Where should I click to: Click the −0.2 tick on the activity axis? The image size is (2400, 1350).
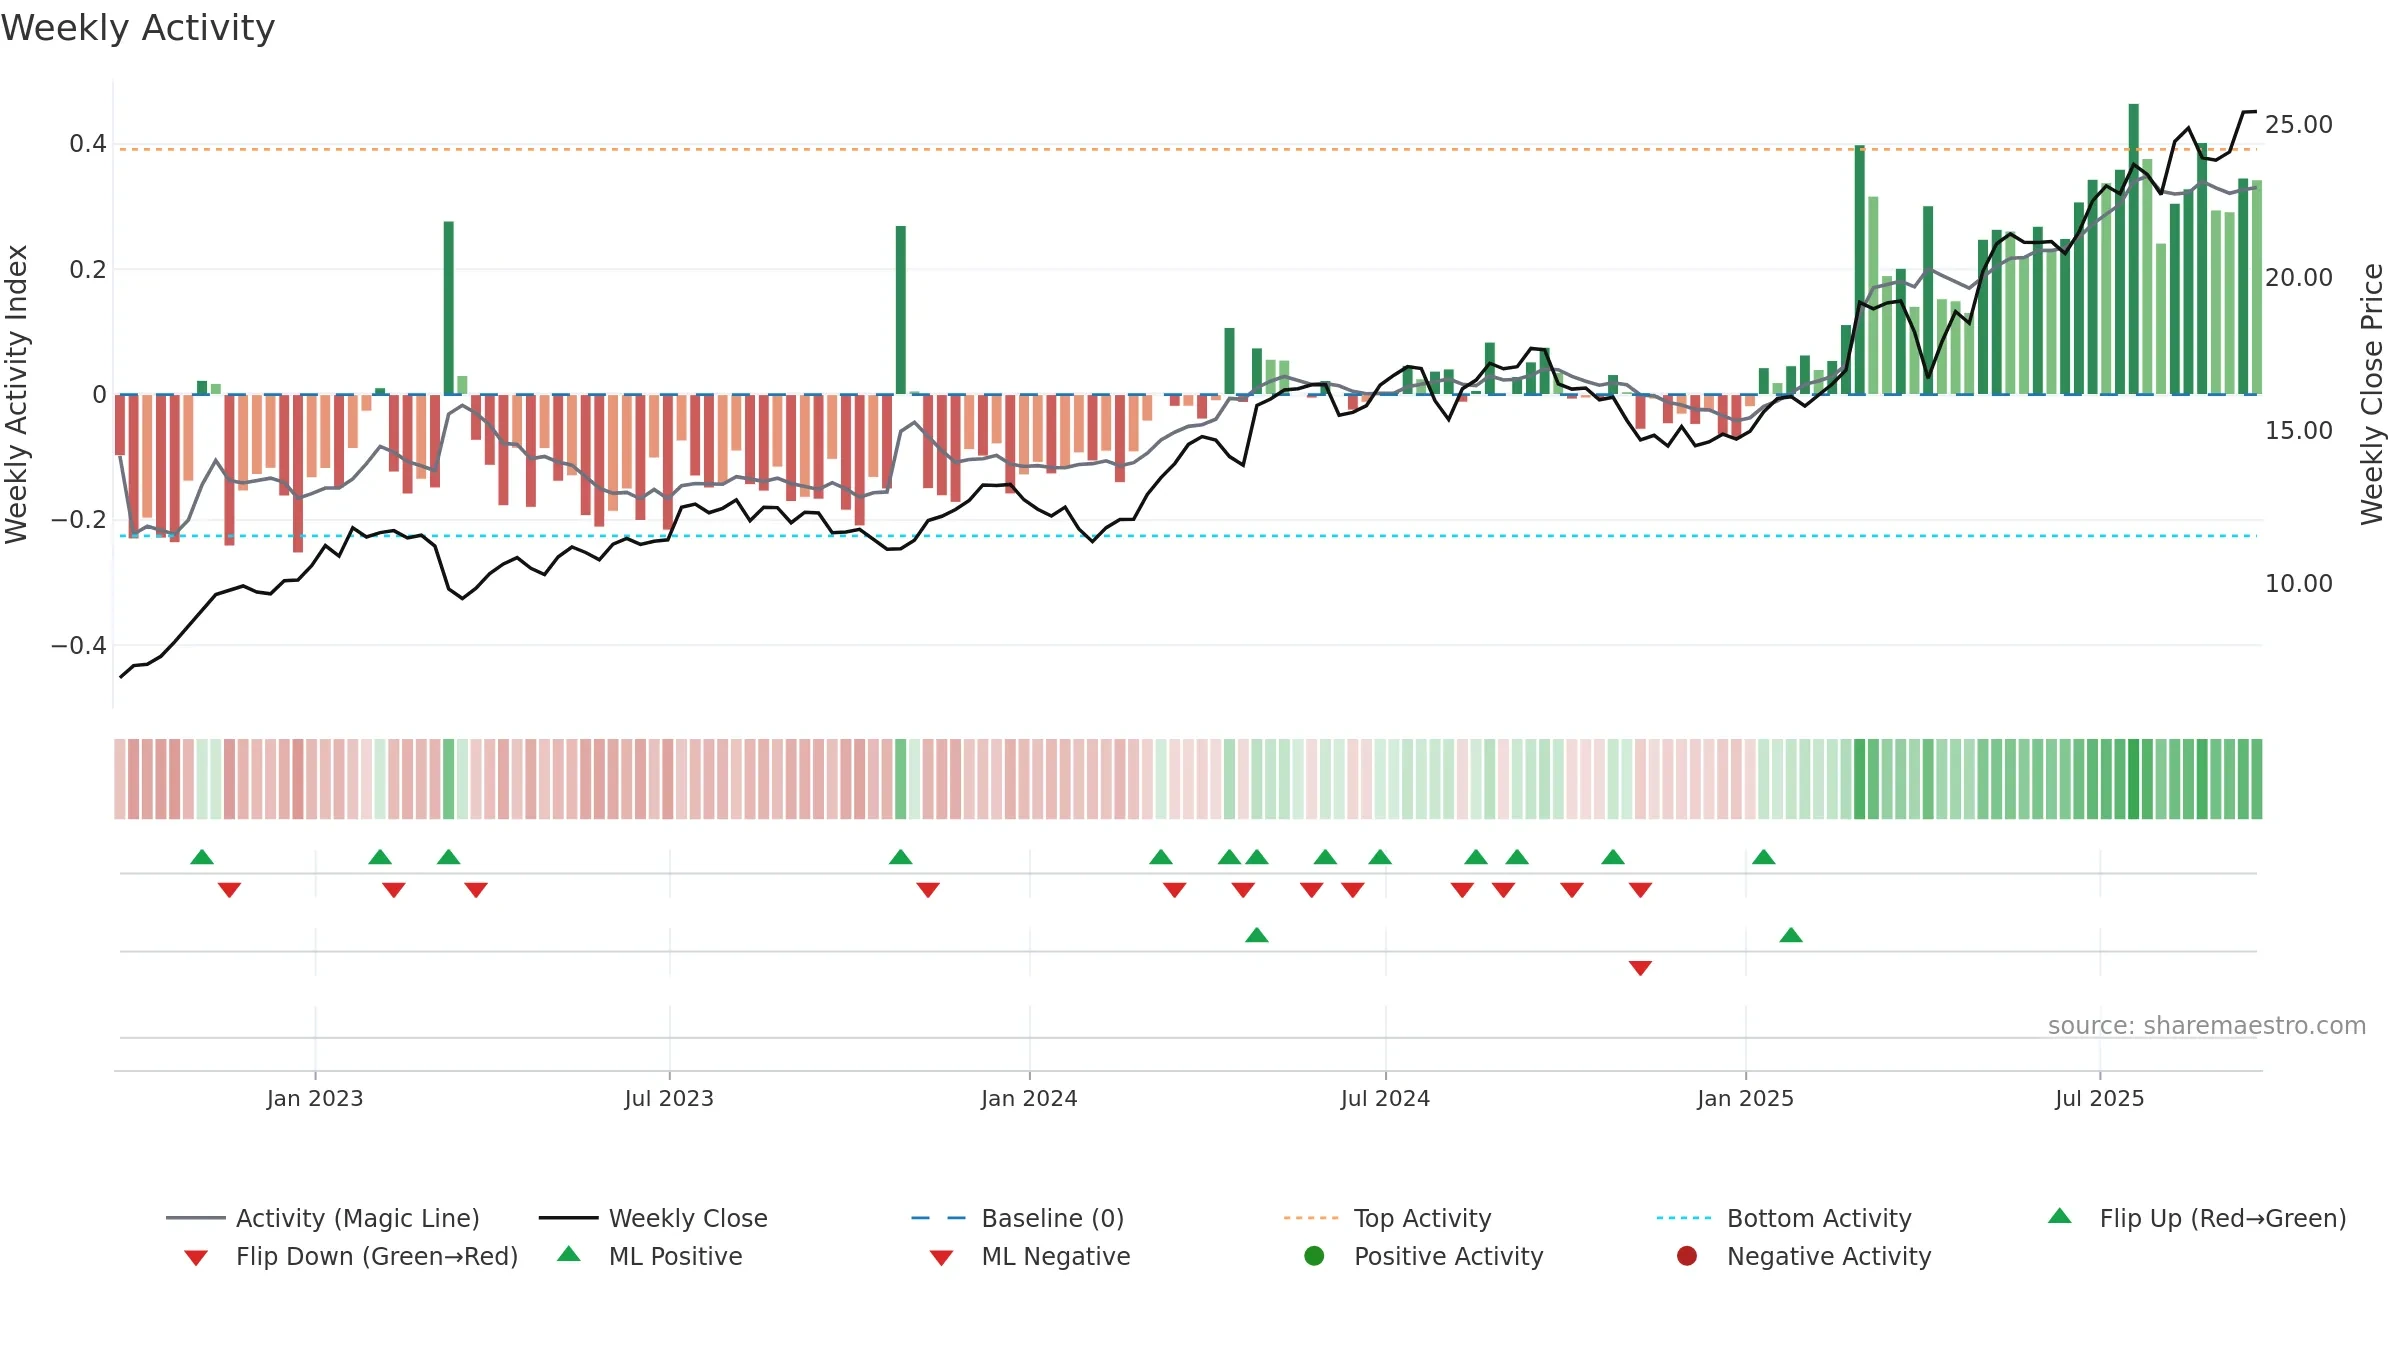pyautogui.click(x=79, y=520)
